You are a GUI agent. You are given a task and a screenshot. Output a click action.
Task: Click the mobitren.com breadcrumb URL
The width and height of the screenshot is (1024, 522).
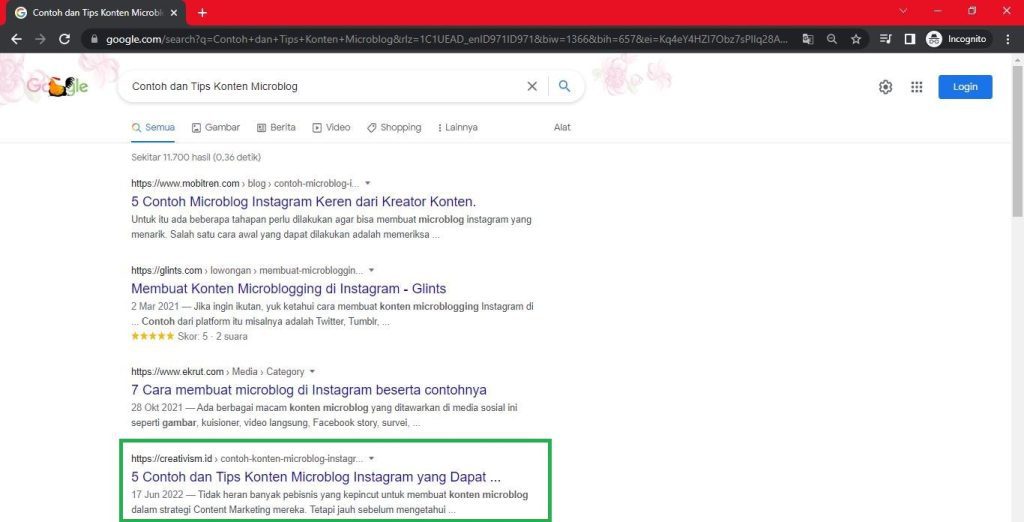[x=245, y=183]
